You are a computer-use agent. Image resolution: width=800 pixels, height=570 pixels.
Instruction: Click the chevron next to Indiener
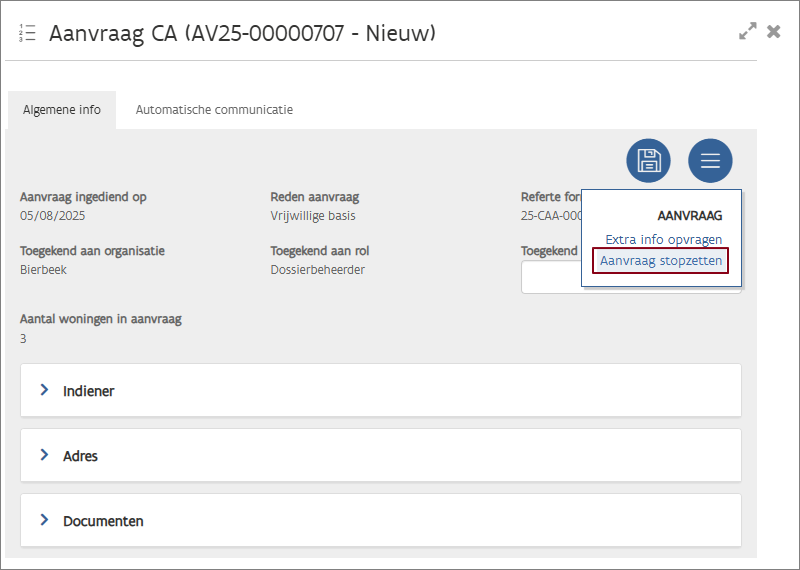coord(44,390)
